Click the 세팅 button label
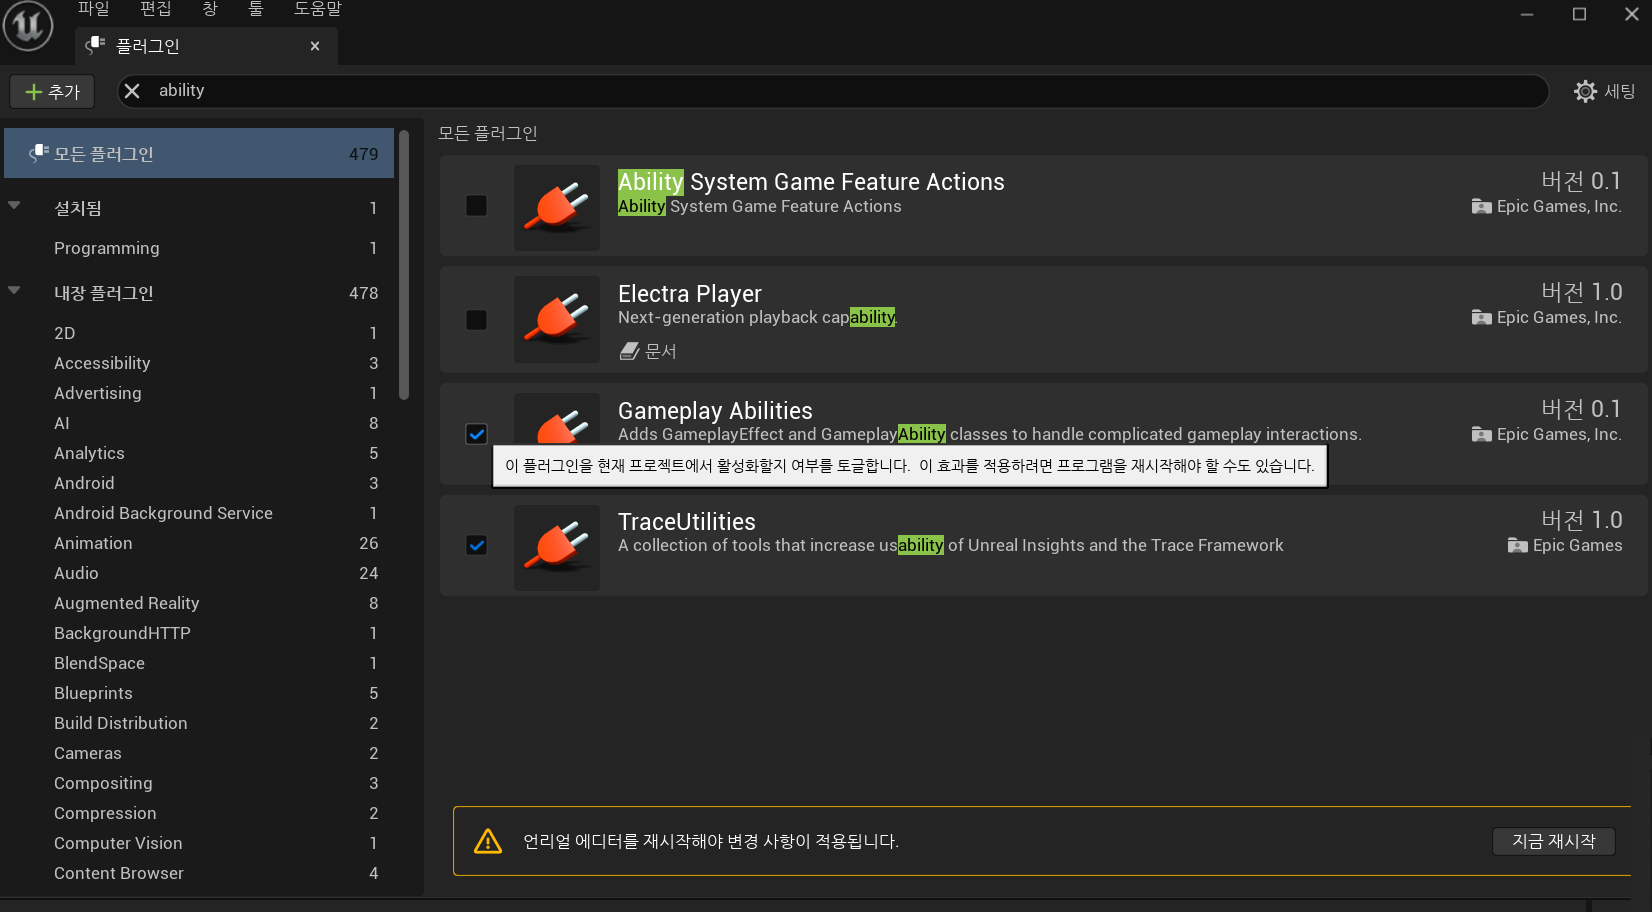1652x912 pixels. tap(1620, 91)
